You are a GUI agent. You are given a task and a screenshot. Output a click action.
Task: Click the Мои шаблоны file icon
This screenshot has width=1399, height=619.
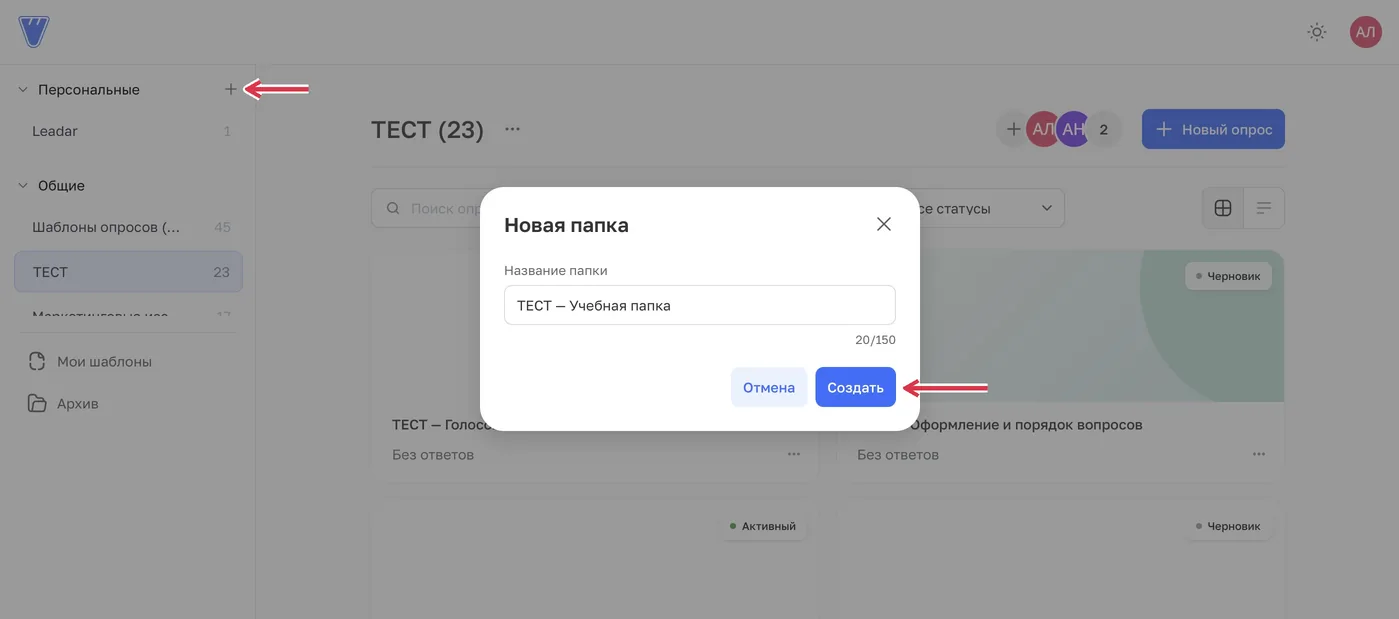click(37, 362)
